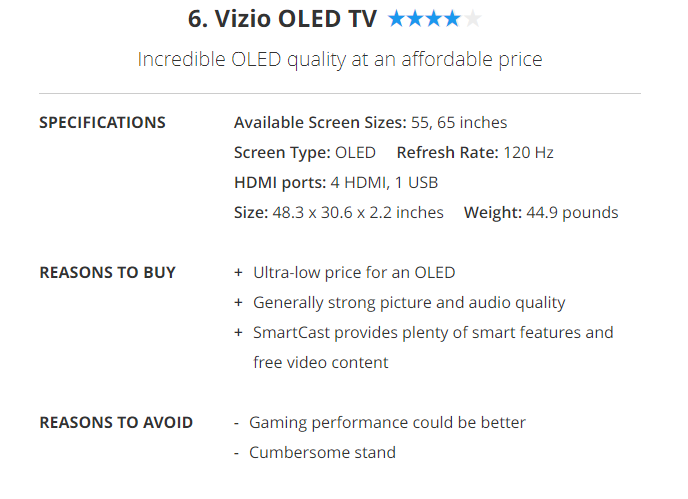
Task: Click the REASONS TO AVOID label
Action: coord(116,422)
